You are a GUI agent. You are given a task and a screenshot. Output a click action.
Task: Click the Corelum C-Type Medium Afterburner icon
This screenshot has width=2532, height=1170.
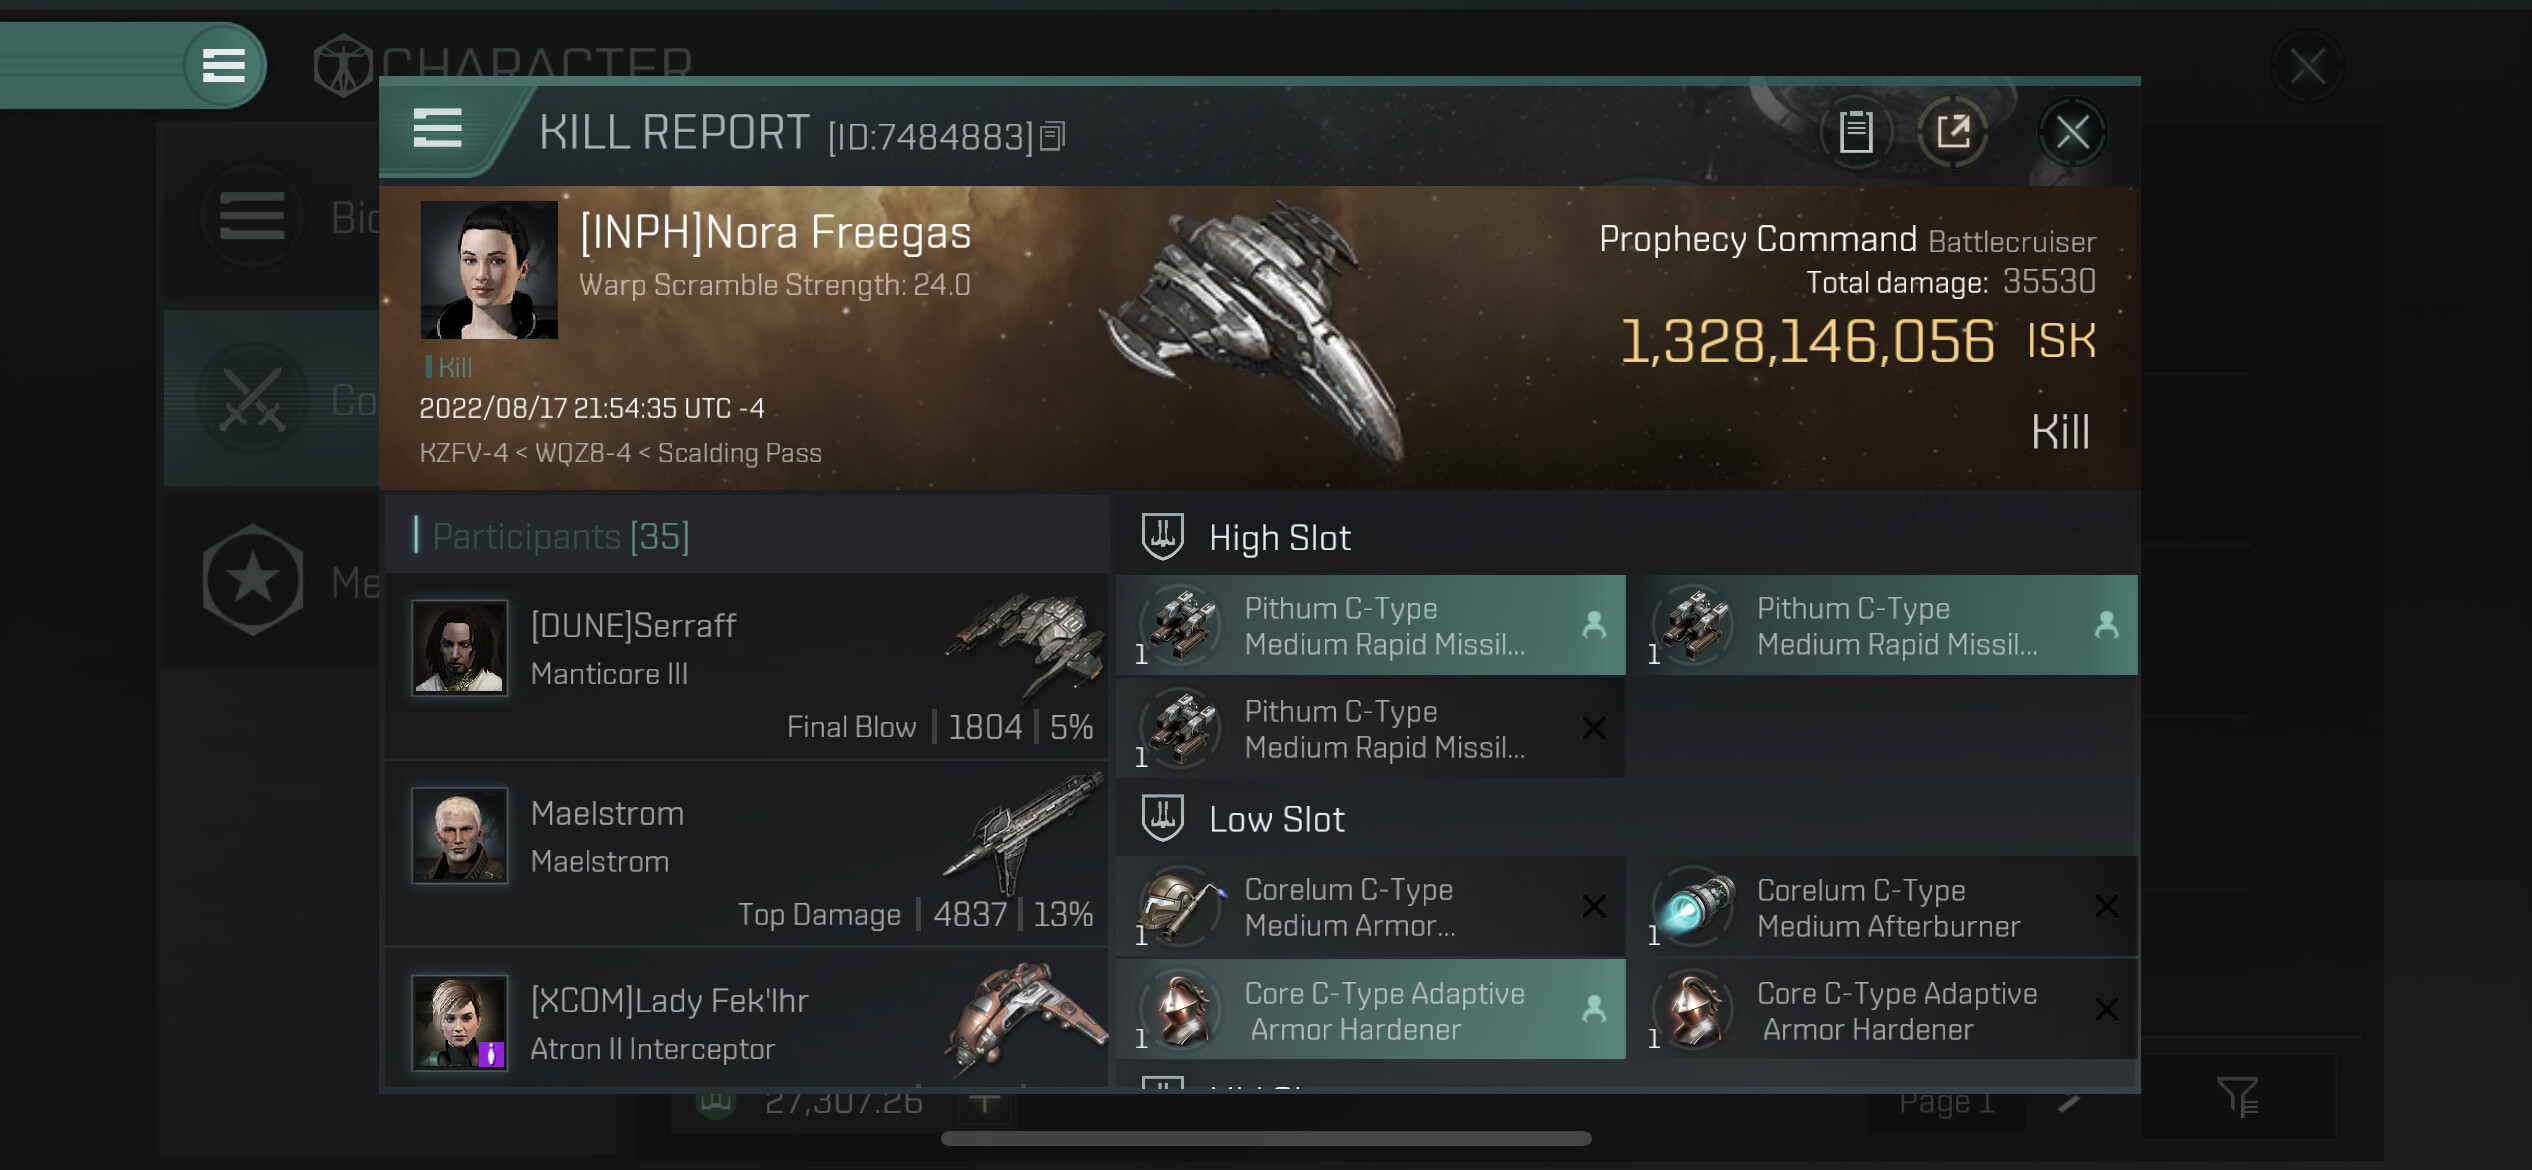pyautogui.click(x=1695, y=908)
